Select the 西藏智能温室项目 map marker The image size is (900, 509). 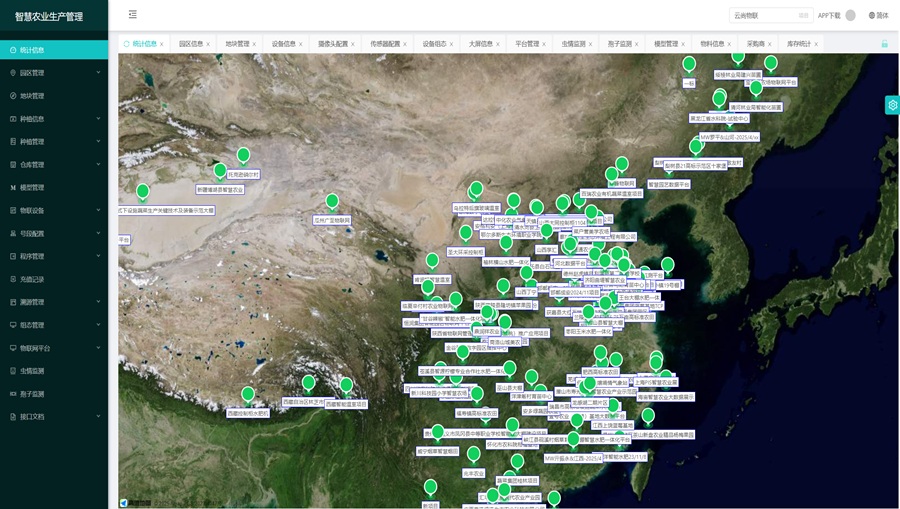pyautogui.click(x=346, y=386)
